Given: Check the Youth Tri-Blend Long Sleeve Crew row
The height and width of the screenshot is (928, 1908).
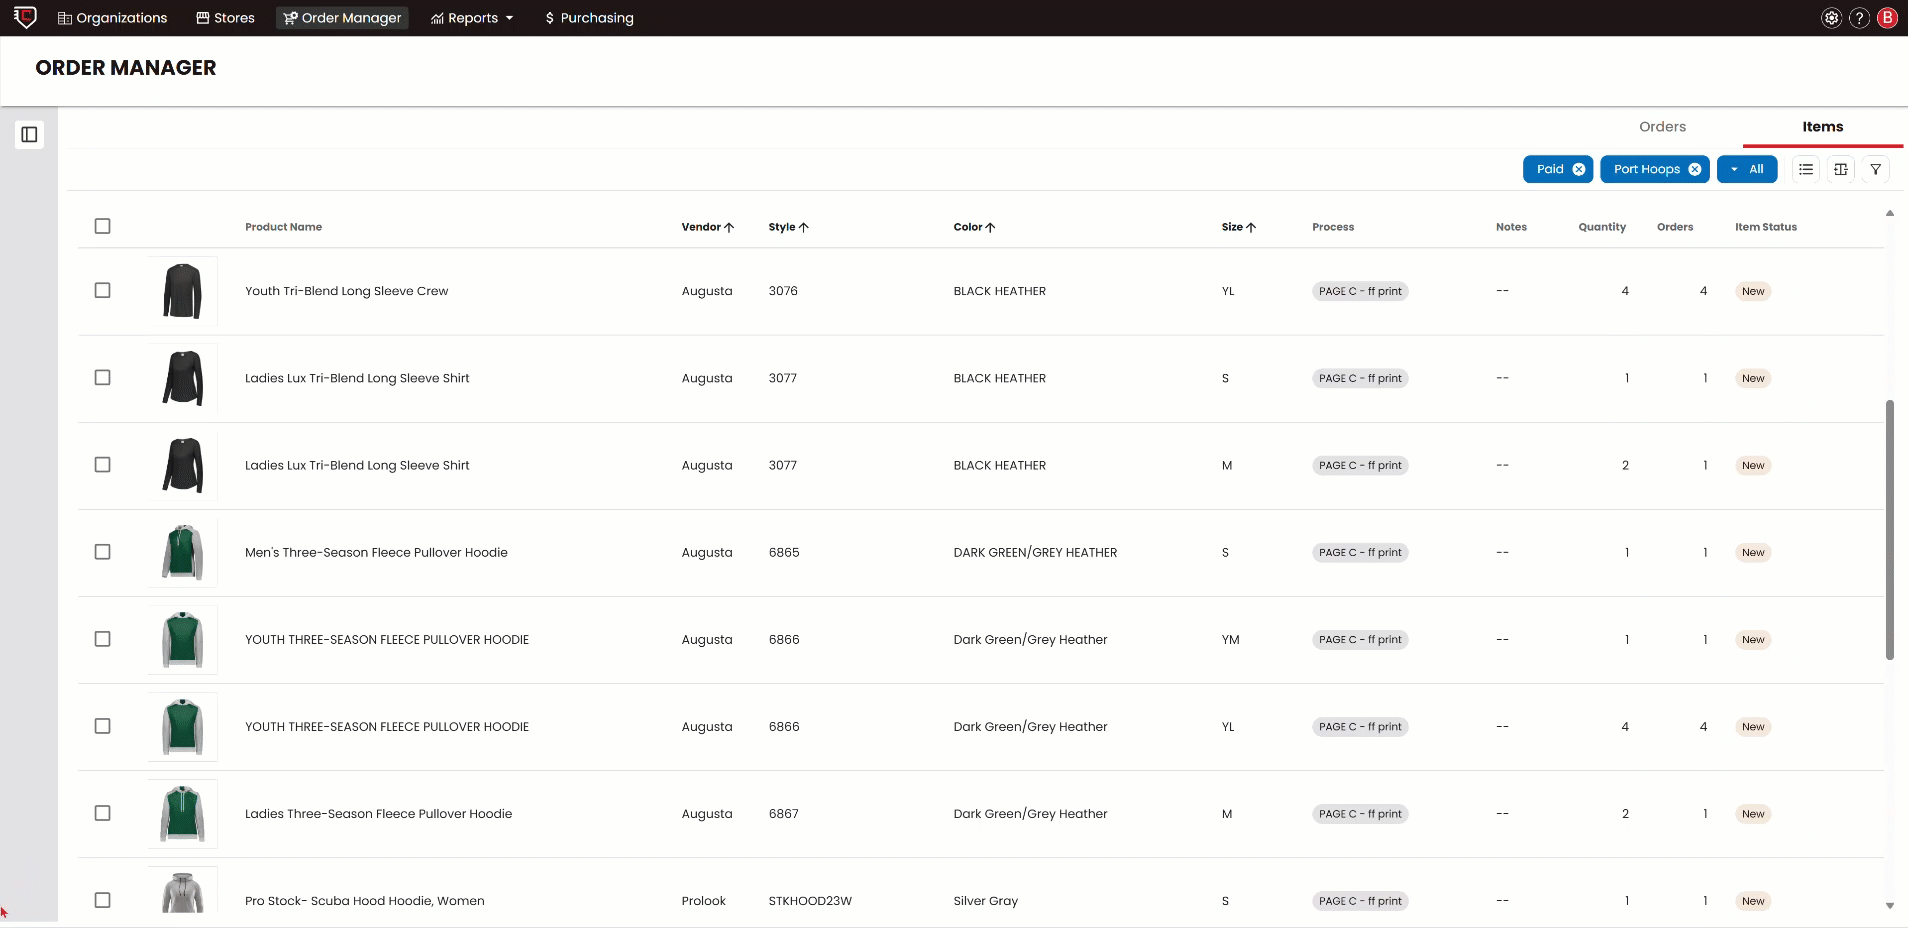Looking at the screenshot, I should 102,291.
